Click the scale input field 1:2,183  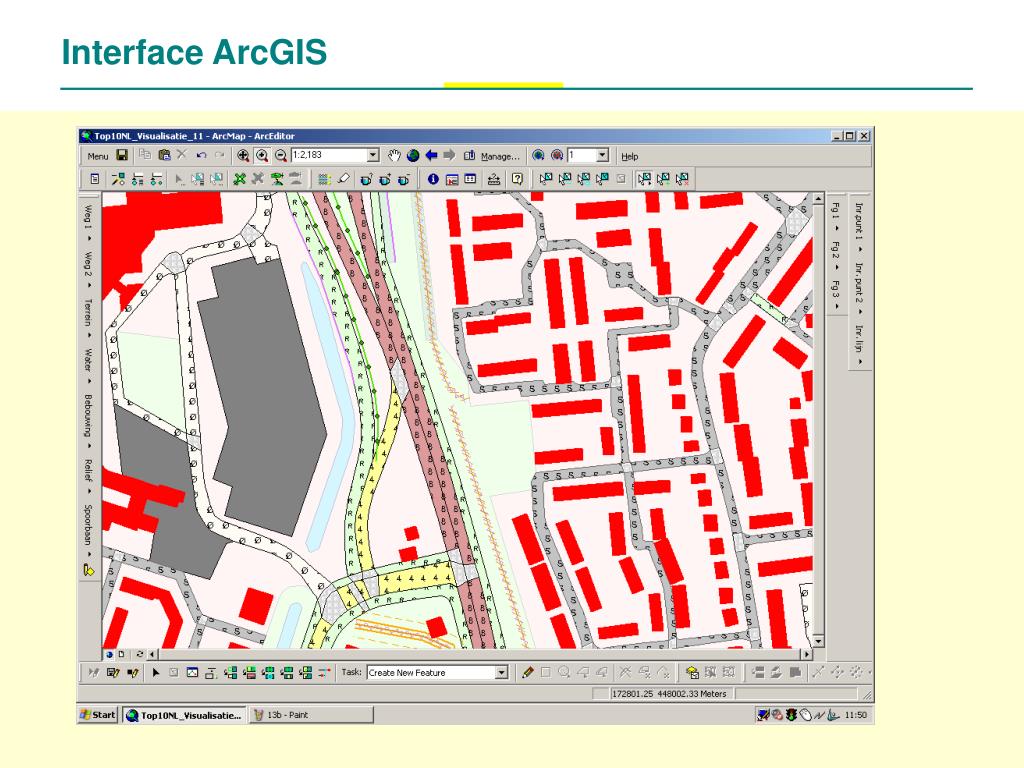(329, 155)
